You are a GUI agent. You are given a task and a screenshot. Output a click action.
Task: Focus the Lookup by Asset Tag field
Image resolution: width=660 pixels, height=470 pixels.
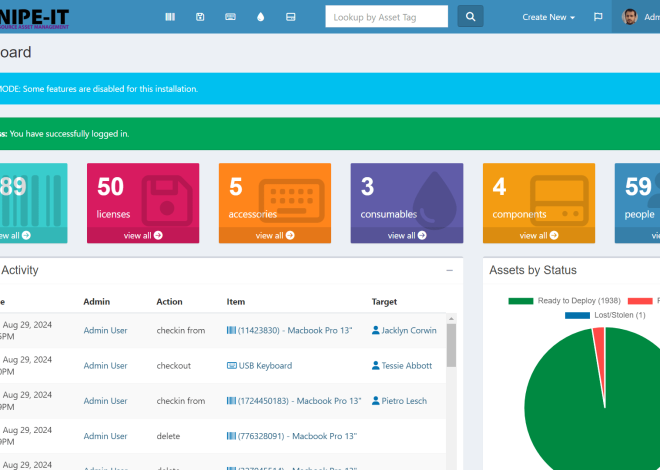(x=386, y=16)
